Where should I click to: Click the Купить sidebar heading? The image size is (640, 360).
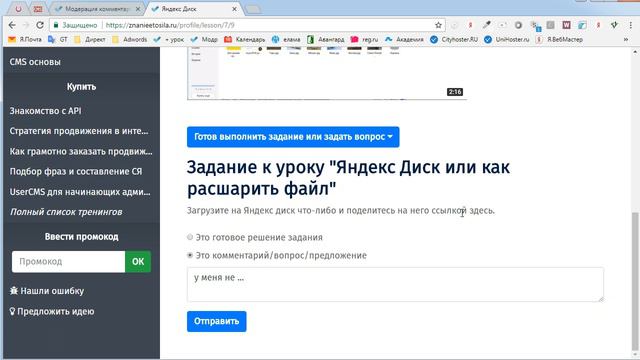[81, 87]
